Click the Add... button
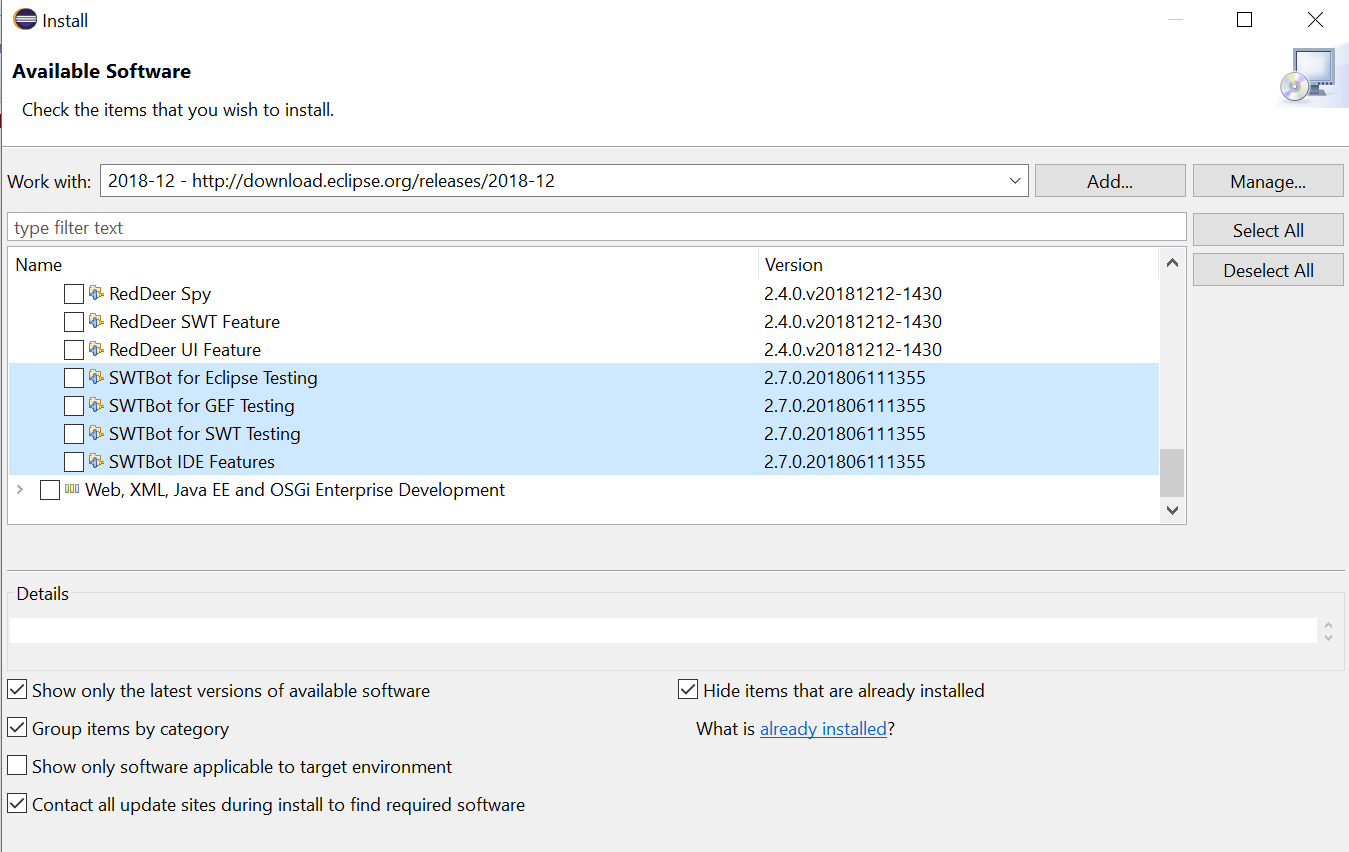The image size is (1349, 852). click(1110, 181)
